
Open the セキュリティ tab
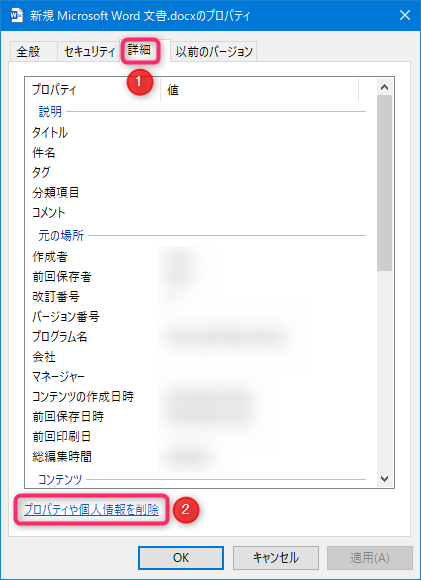pos(89,51)
